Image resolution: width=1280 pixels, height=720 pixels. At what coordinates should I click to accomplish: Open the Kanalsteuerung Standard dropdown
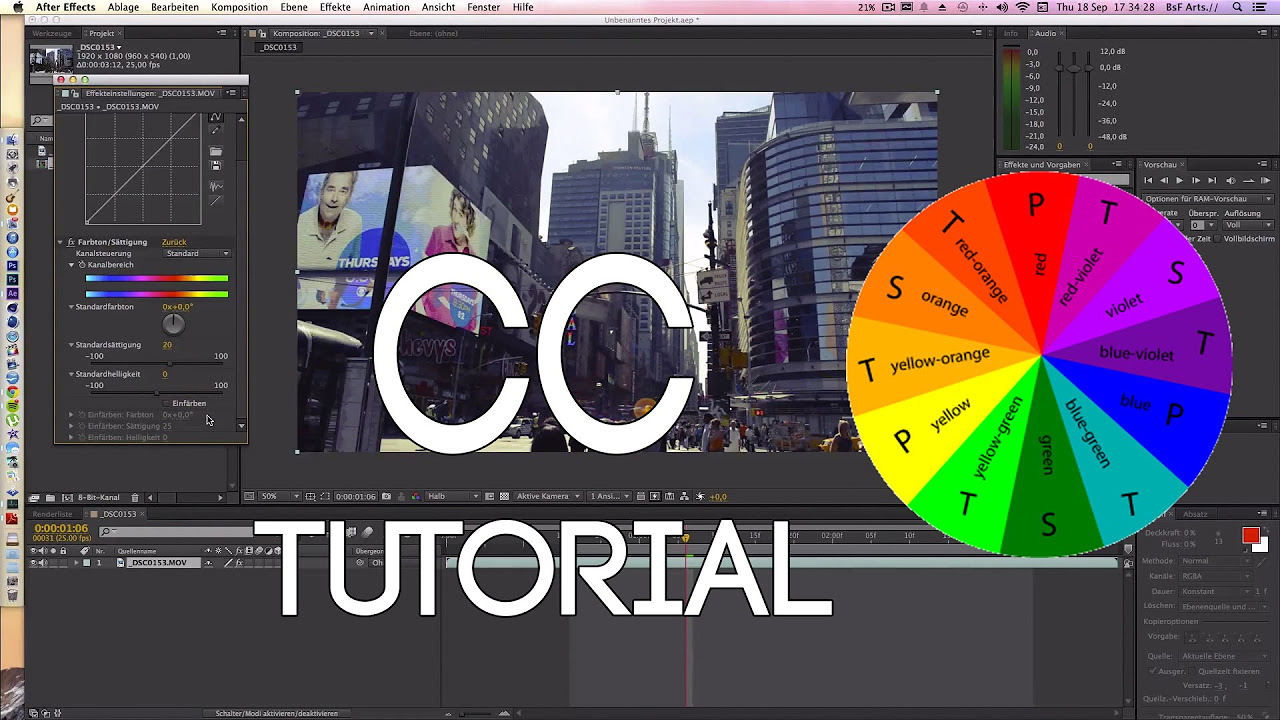tap(198, 253)
